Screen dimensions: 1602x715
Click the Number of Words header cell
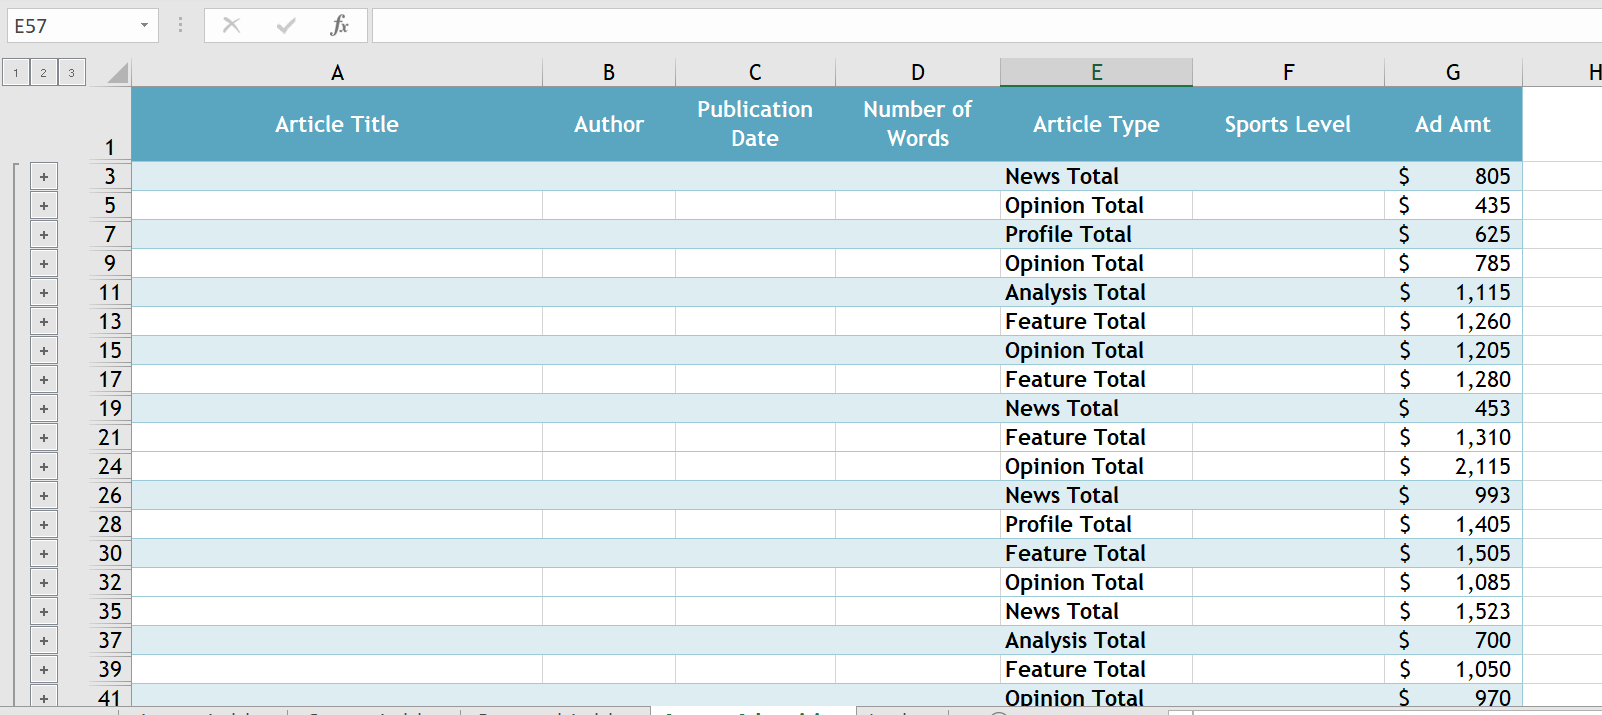[x=918, y=124]
